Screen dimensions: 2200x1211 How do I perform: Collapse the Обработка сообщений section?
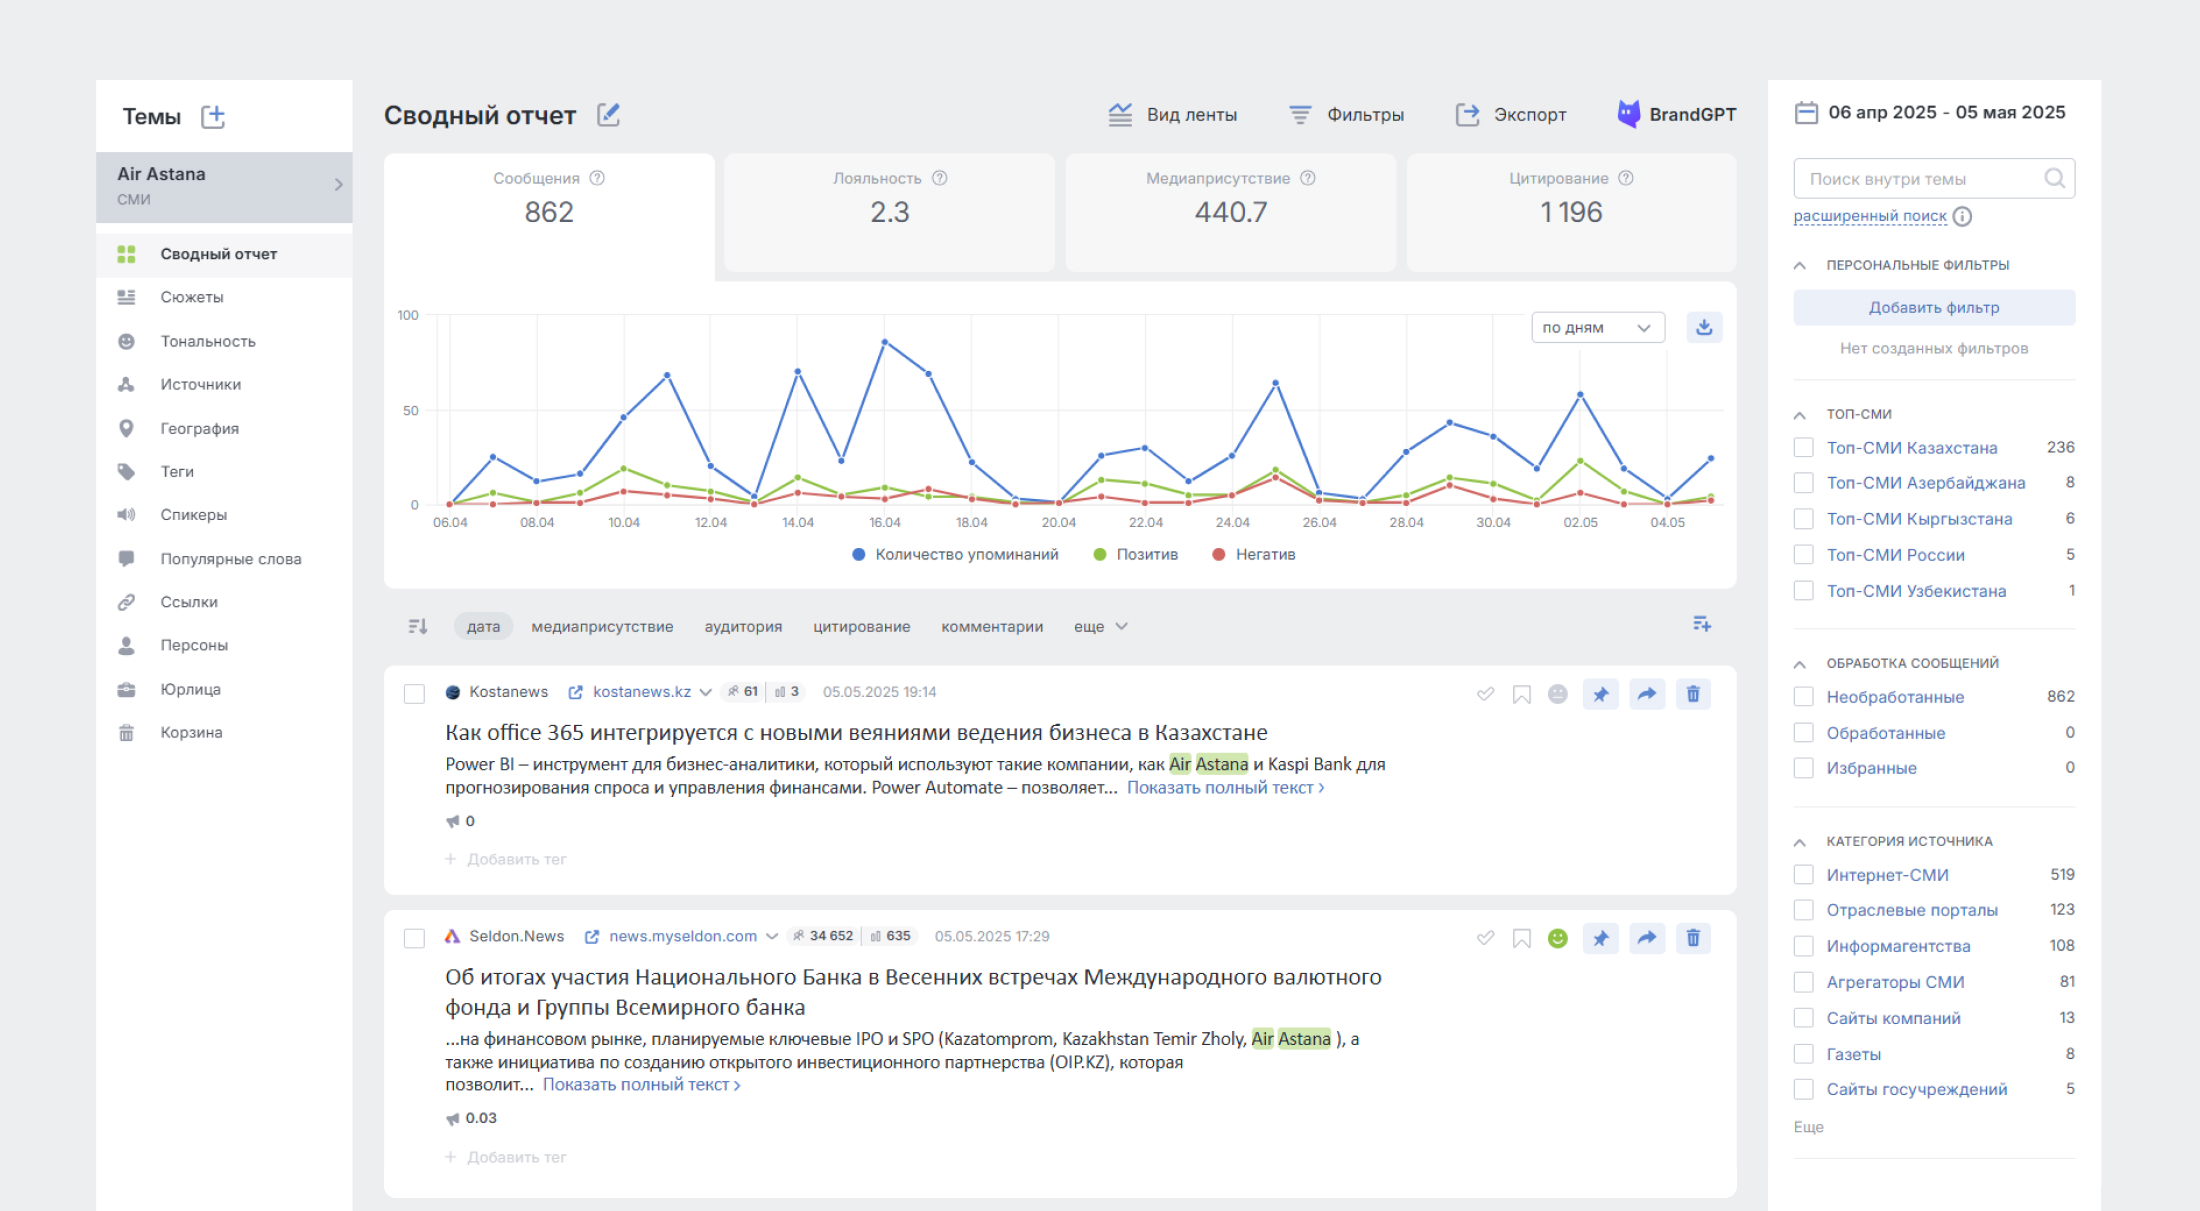(1799, 664)
